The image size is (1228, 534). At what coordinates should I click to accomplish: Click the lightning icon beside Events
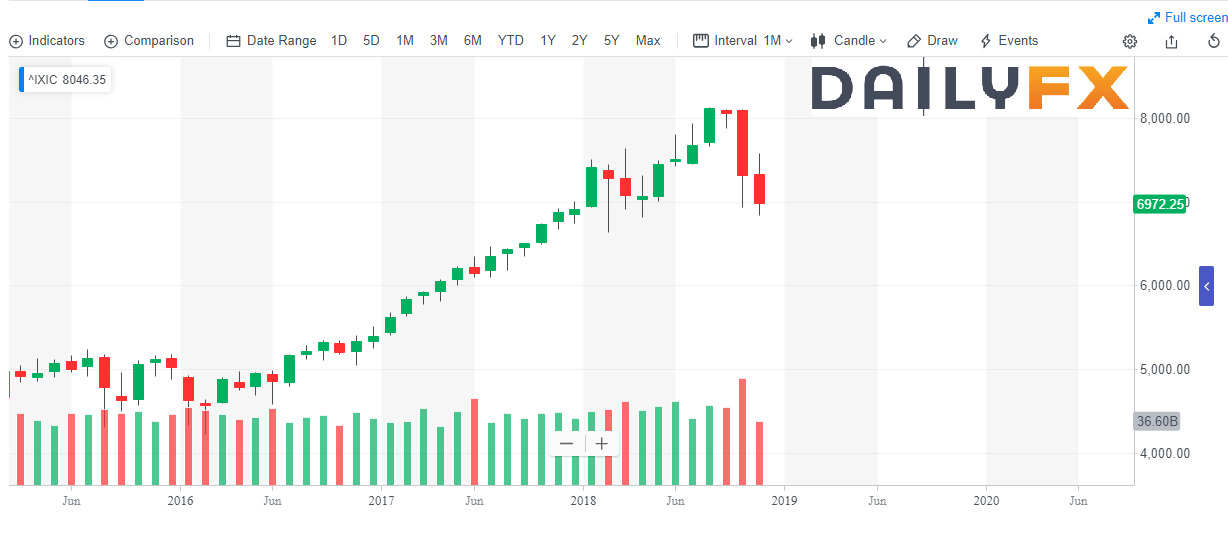(986, 41)
